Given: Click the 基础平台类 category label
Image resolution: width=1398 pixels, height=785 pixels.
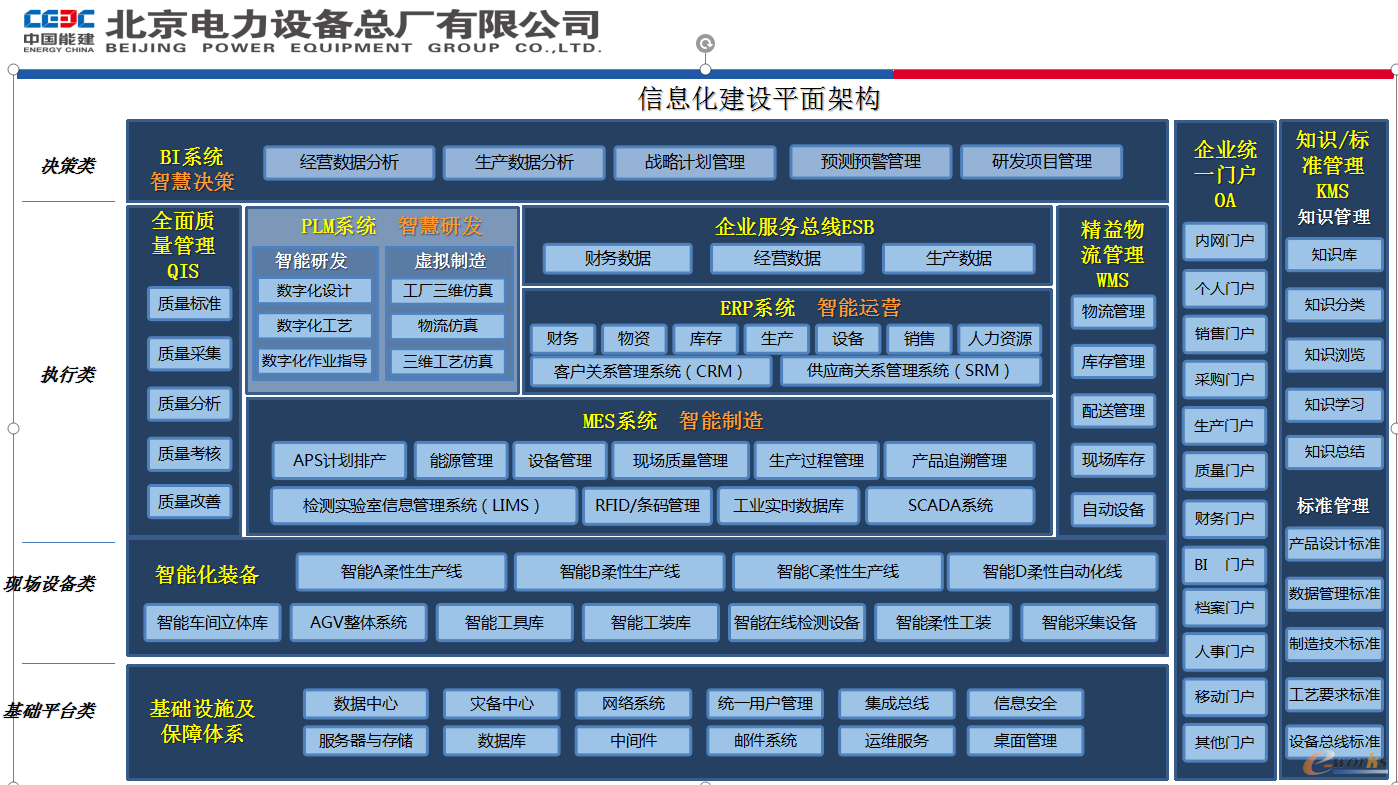Looking at the screenshot, I should pos(50,711).
